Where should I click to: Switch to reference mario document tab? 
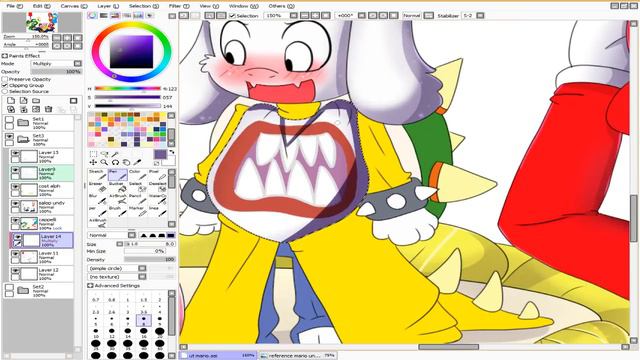298,356
